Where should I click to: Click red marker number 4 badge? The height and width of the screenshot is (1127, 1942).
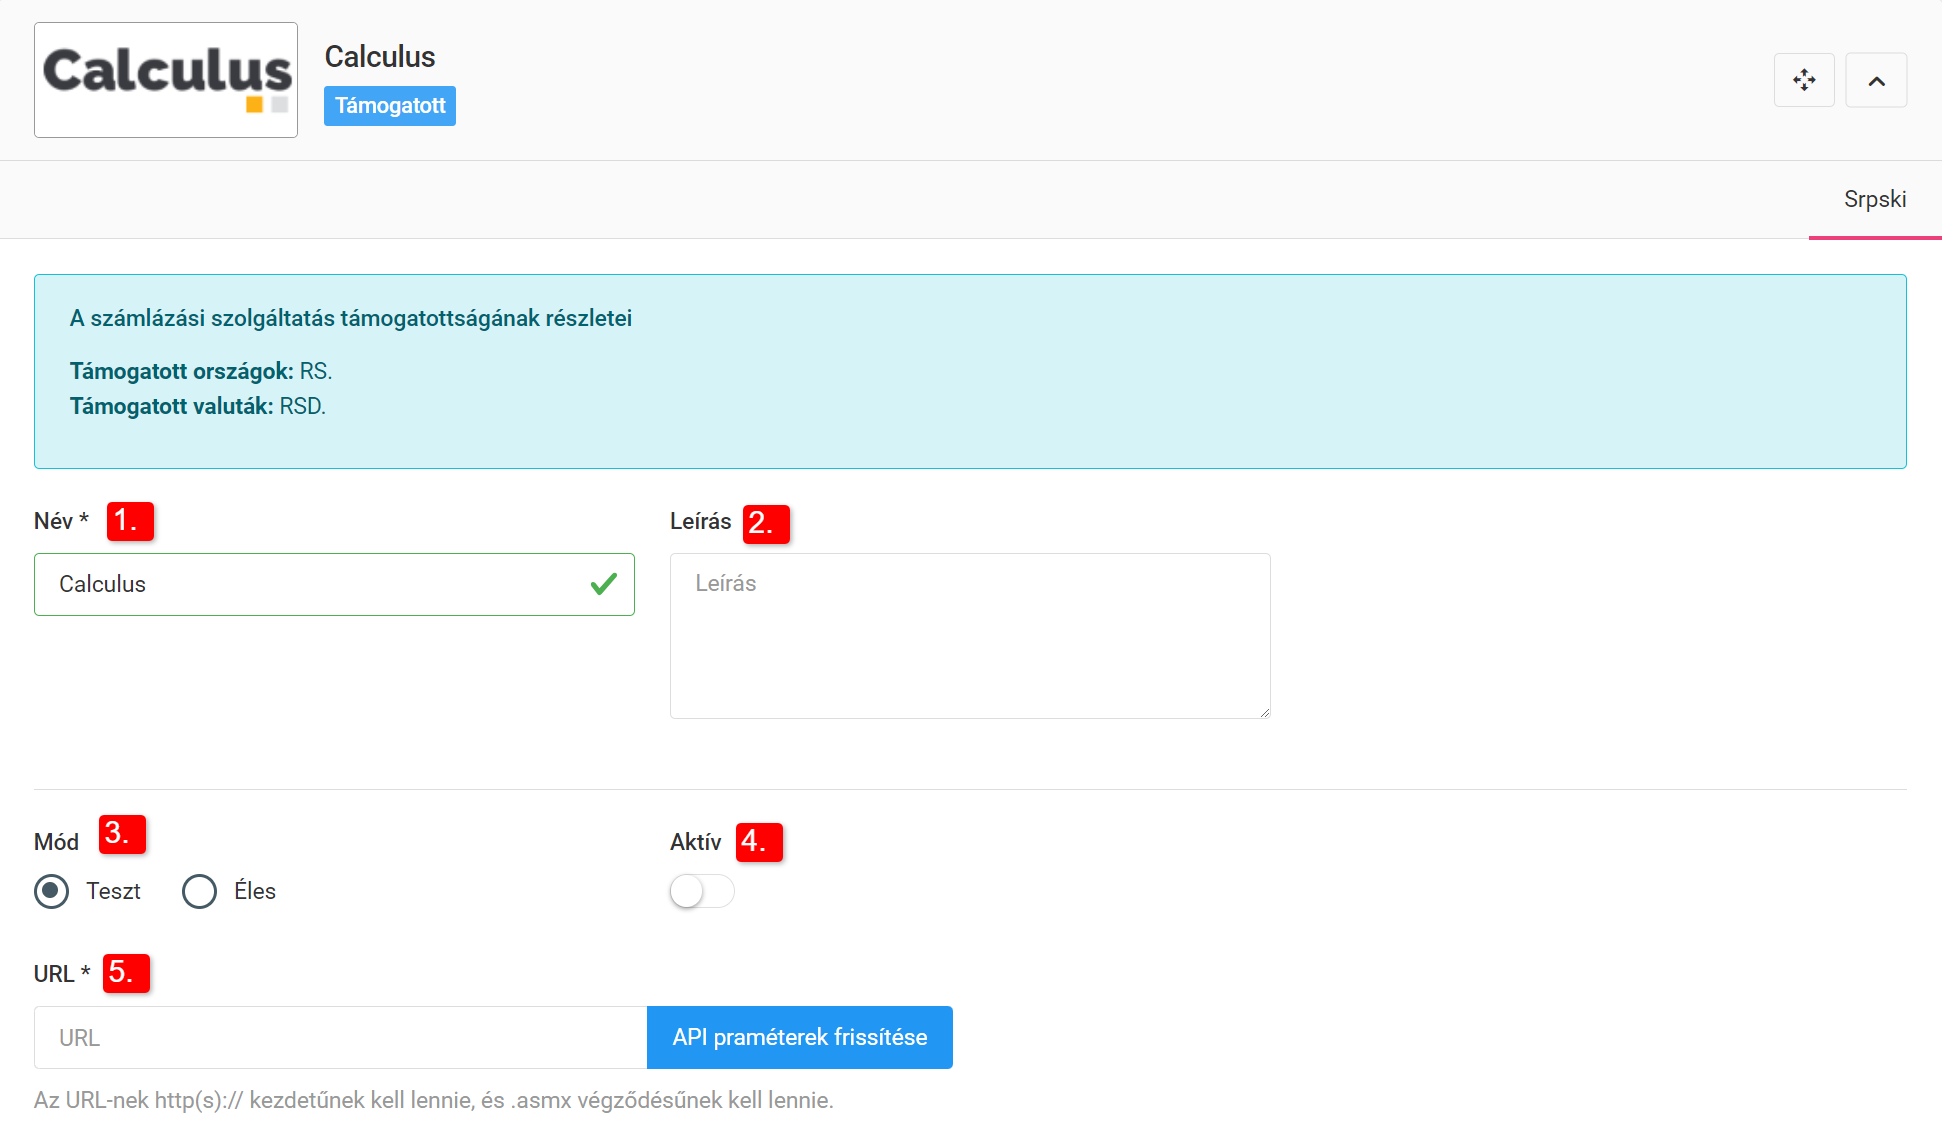759,842
